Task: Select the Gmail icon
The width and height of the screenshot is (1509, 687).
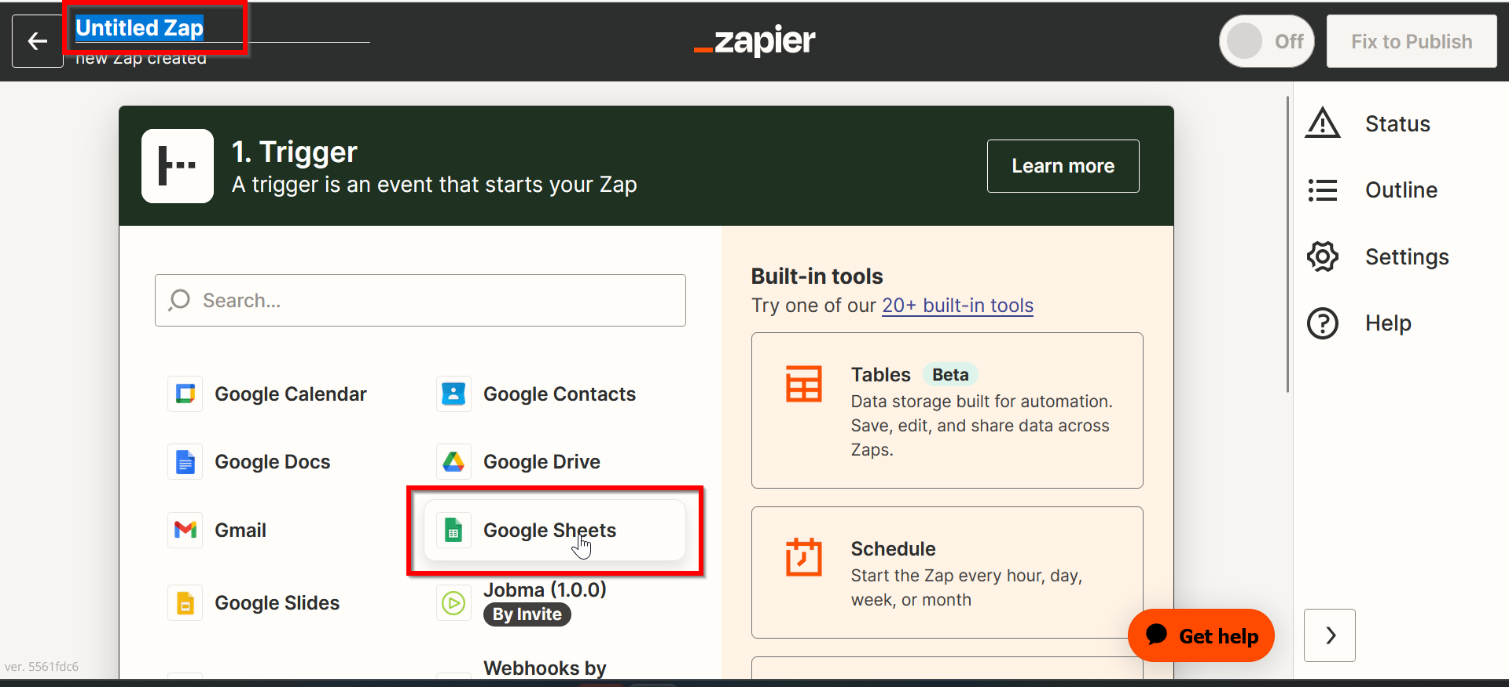Action: pos(185,530)
